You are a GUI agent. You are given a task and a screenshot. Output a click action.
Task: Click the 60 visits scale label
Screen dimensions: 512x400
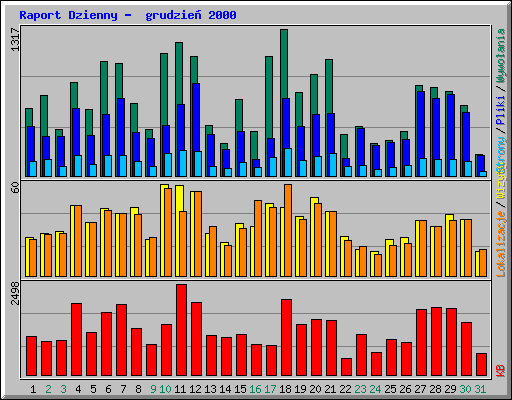coord(15,188)
